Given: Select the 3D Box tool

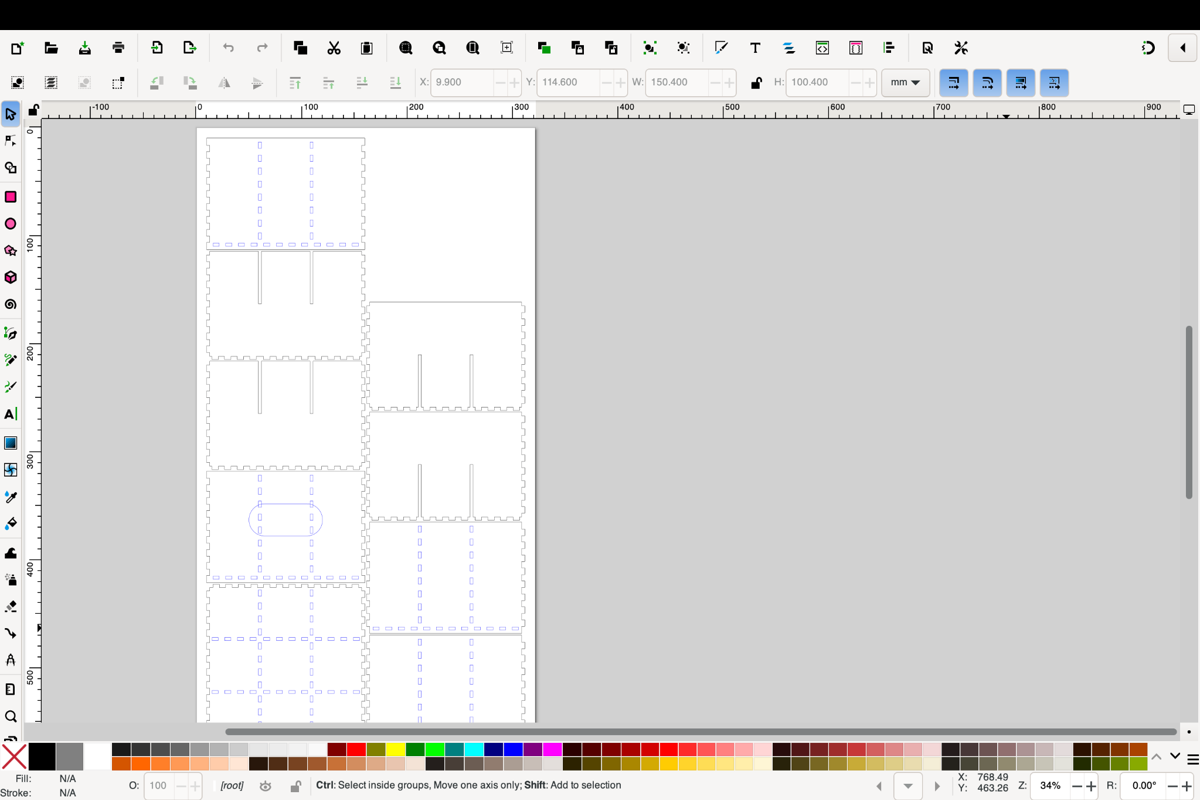Looking at the screenshot, I should (x=11, y=278).
